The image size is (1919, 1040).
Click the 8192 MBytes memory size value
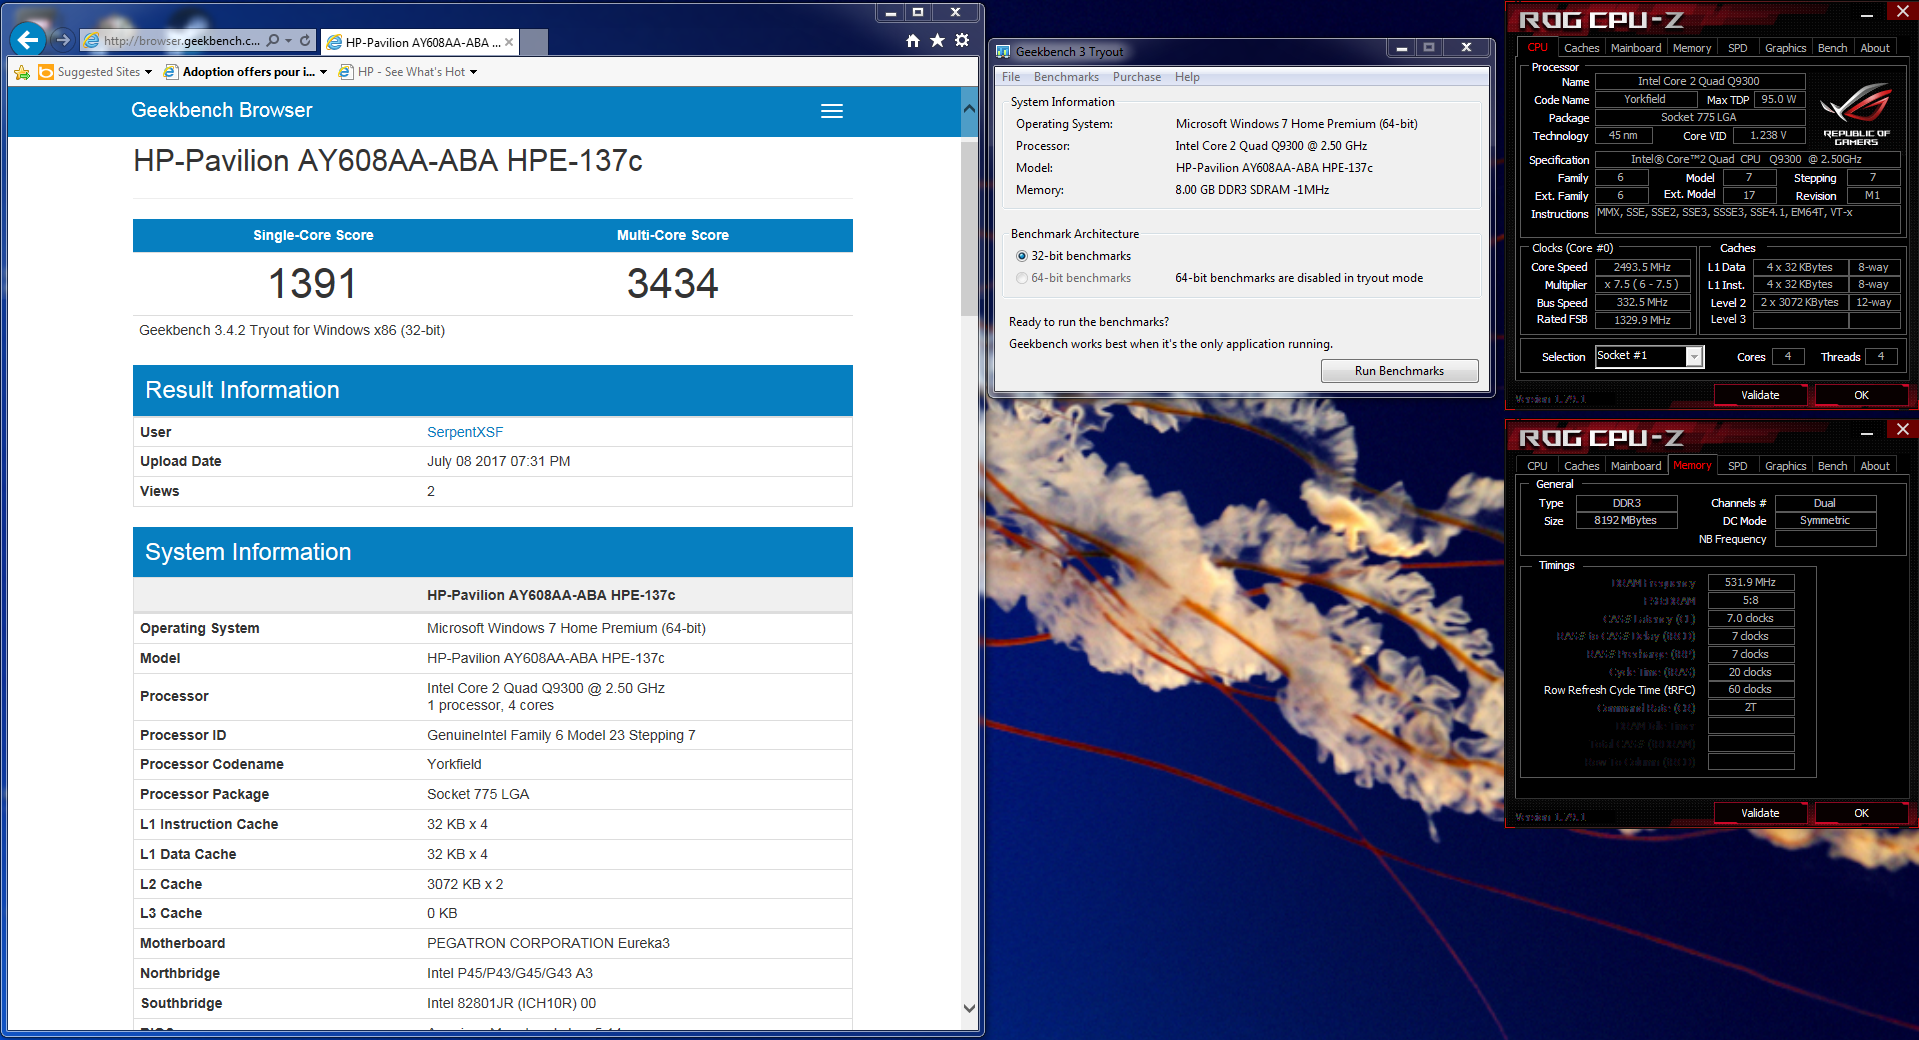1626,520
